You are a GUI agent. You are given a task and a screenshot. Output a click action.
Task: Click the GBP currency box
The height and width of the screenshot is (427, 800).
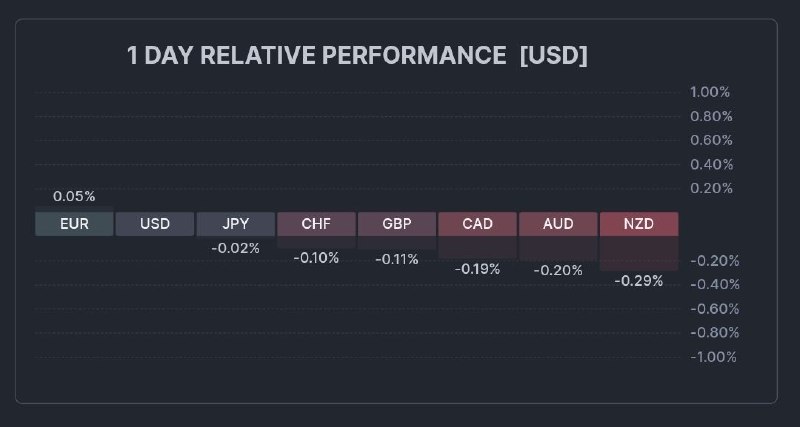(x=397, y=224)
